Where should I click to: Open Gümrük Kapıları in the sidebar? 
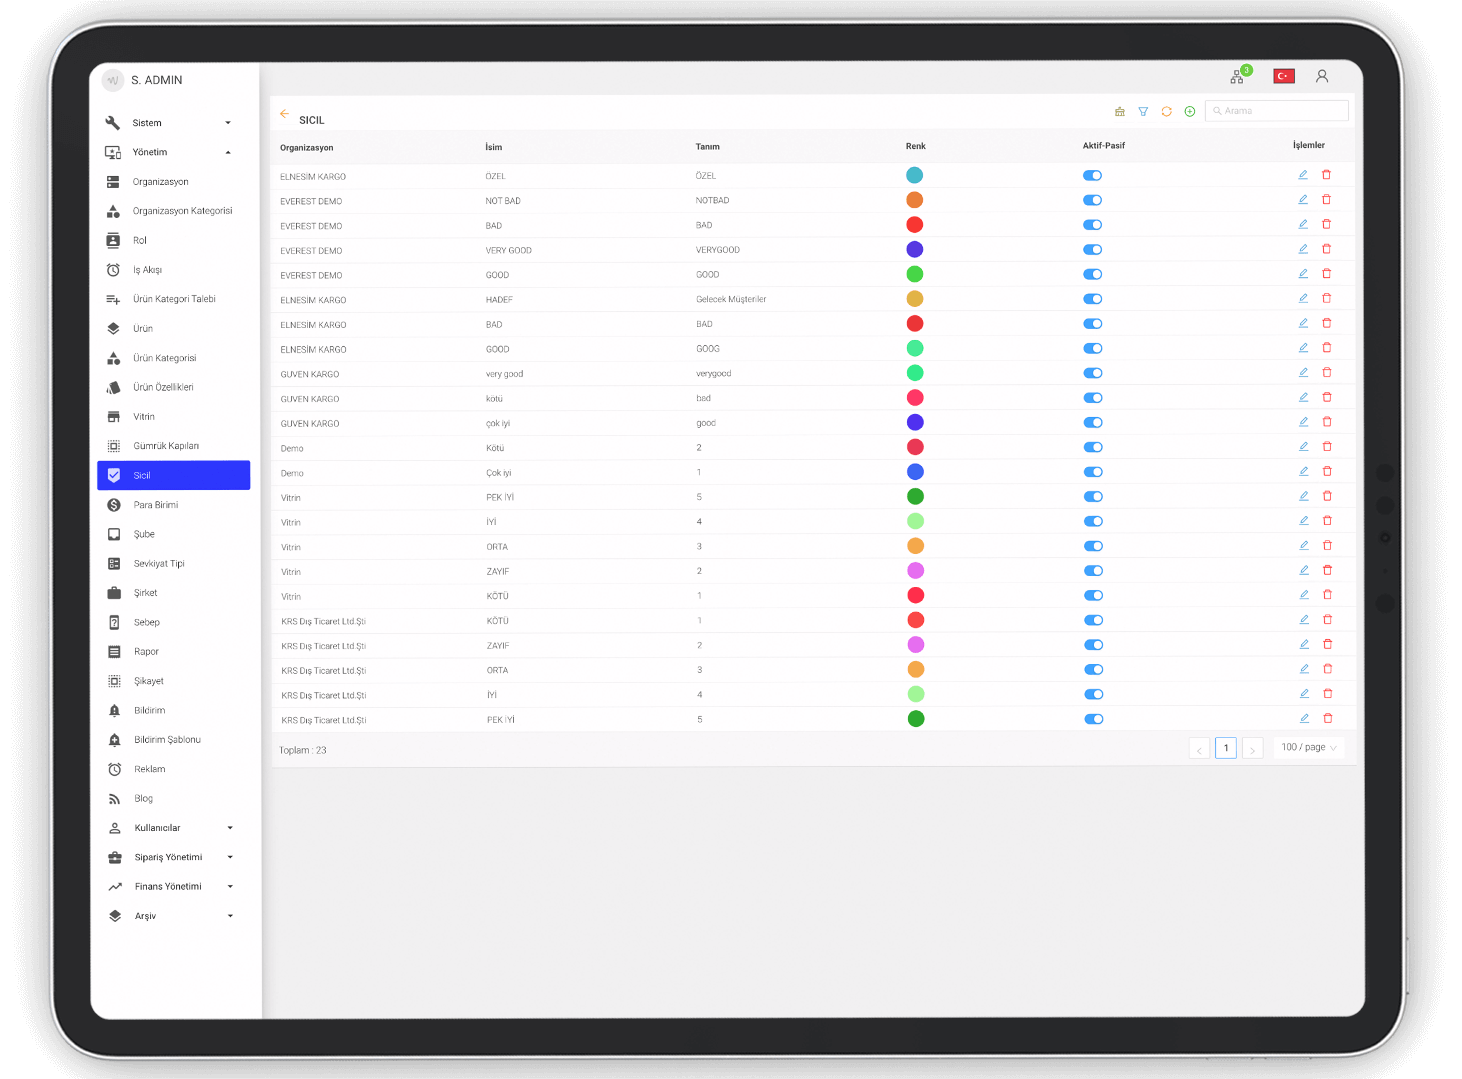172,446
